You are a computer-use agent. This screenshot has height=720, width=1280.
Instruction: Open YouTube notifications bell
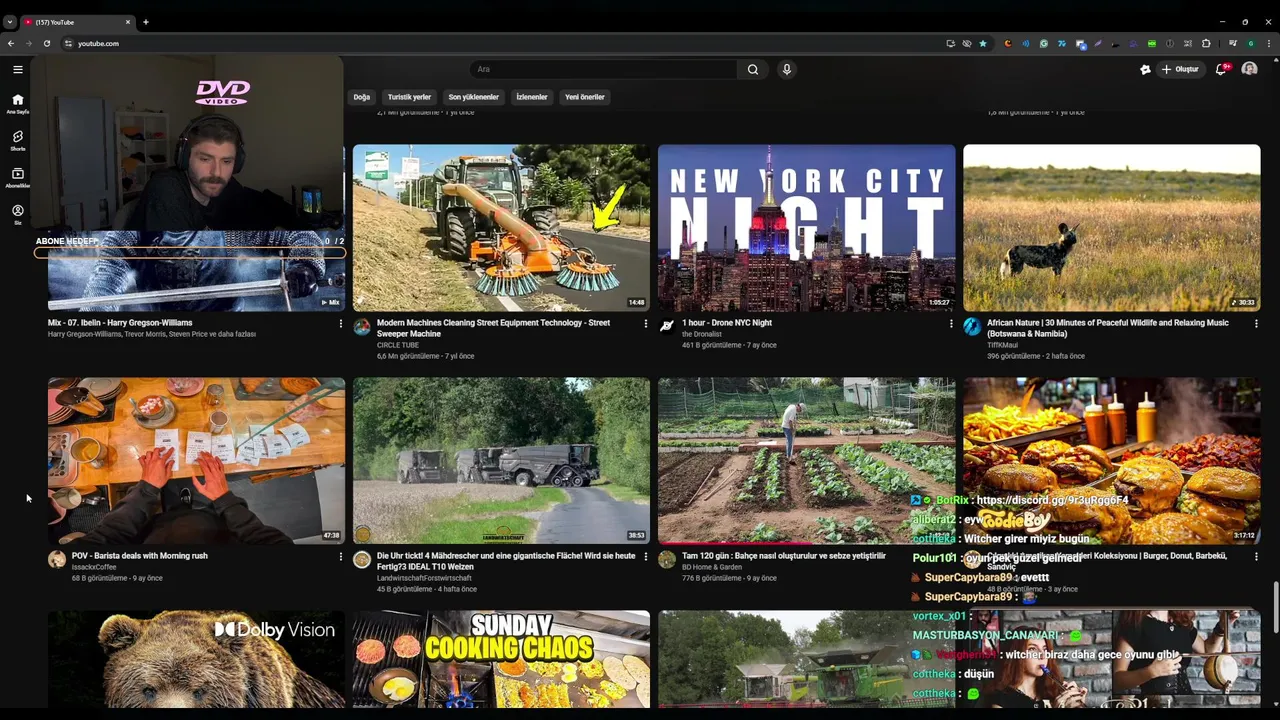[1221, 69]
